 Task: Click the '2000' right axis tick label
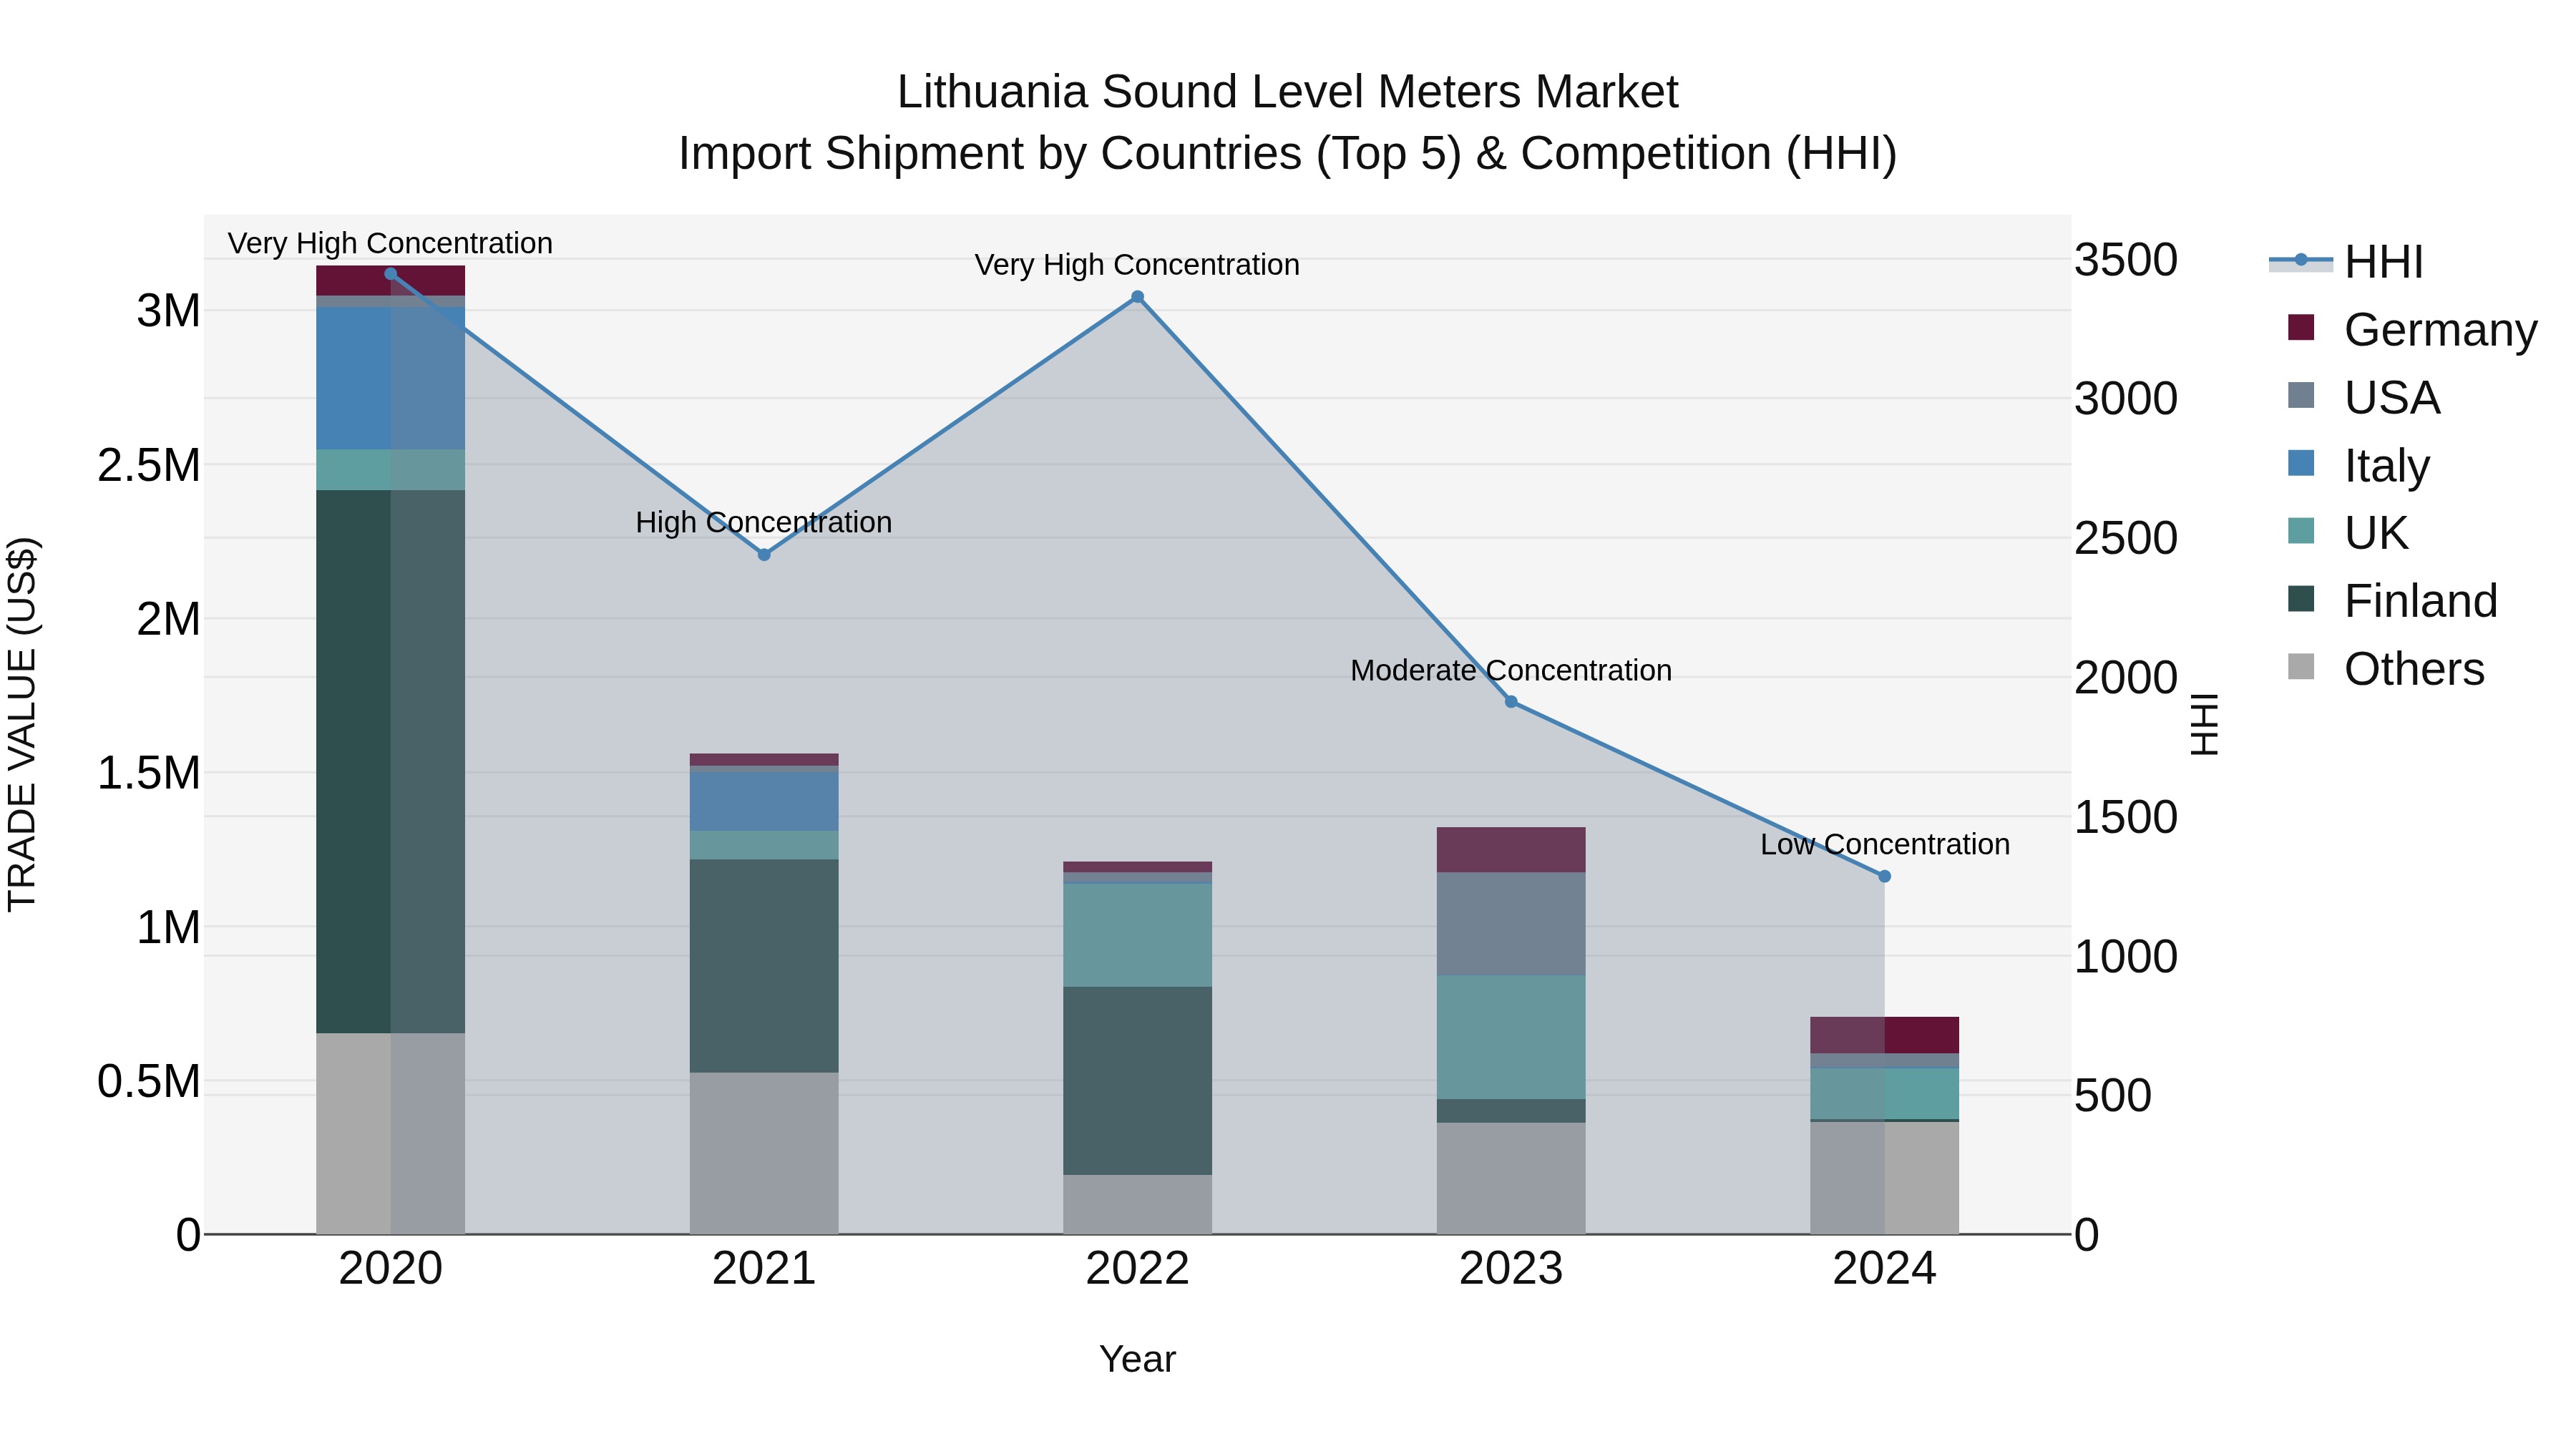2126,678
